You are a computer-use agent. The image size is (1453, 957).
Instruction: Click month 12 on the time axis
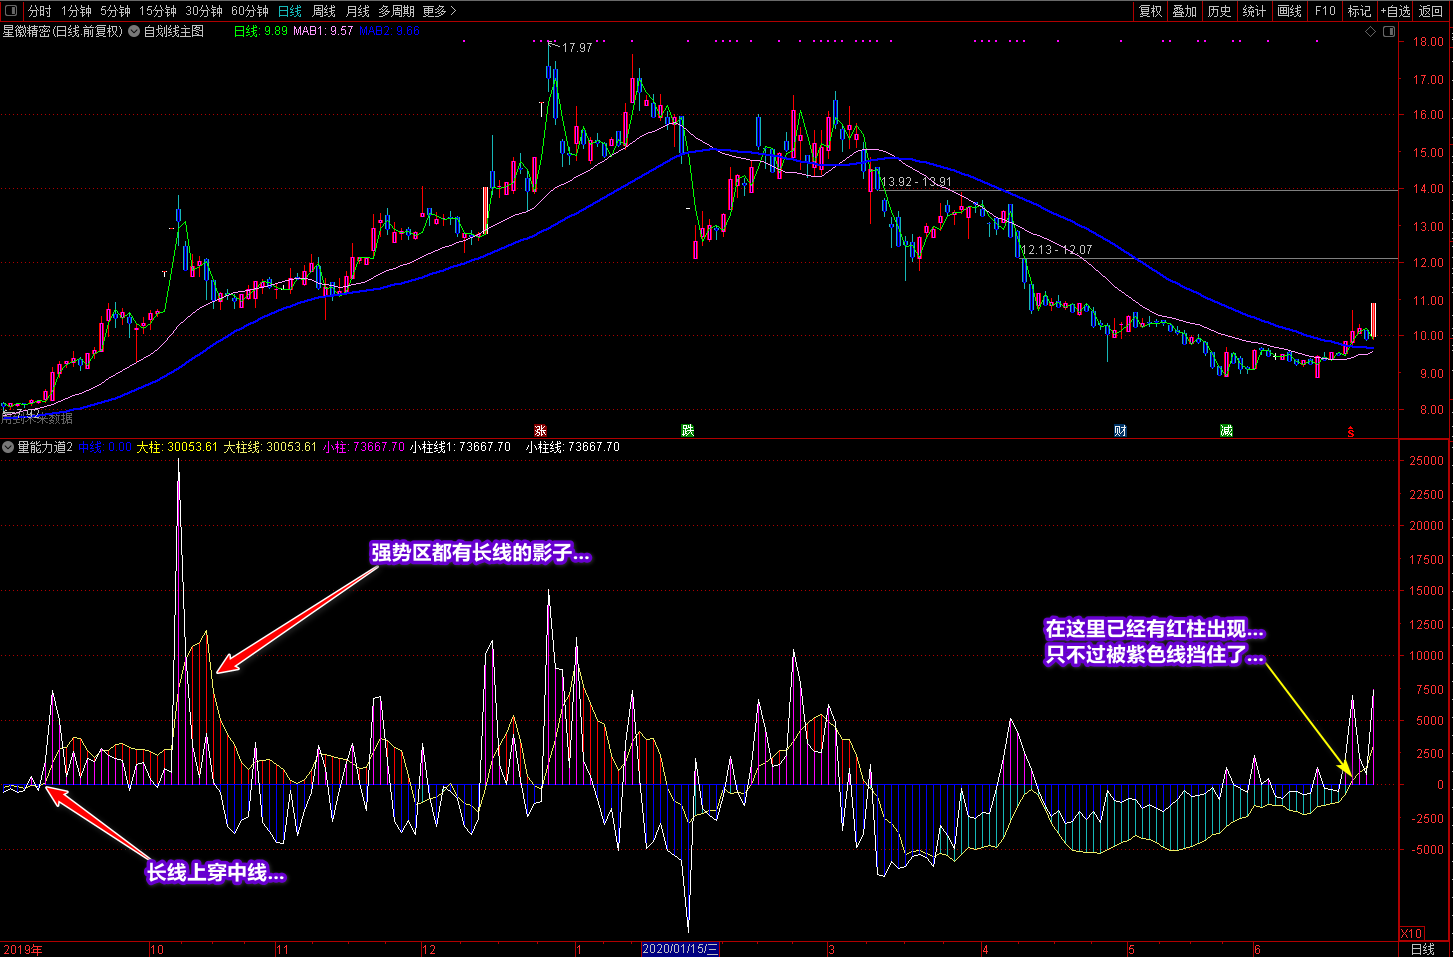[x=429, y=950]
